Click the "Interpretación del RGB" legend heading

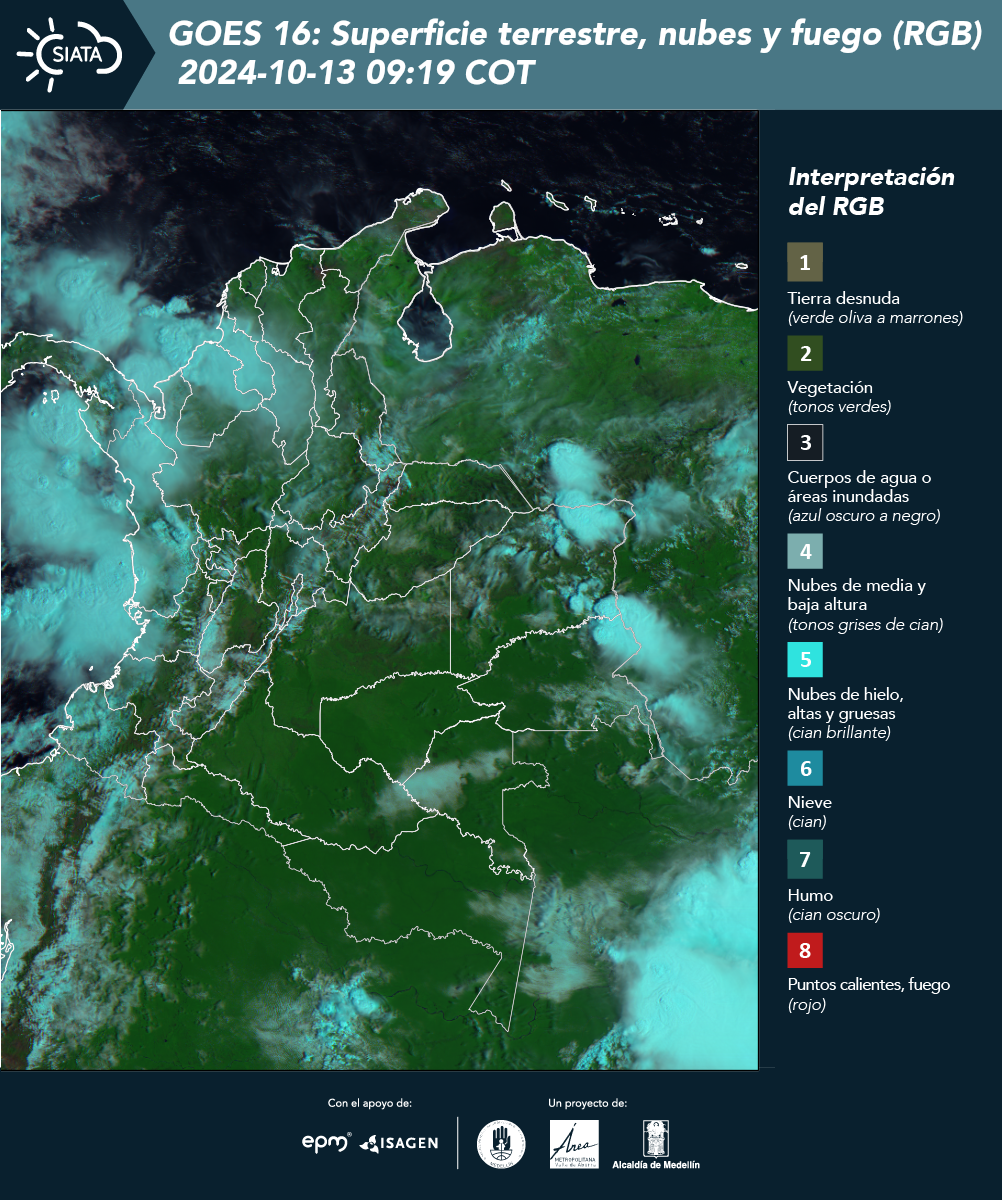point(871,192)
